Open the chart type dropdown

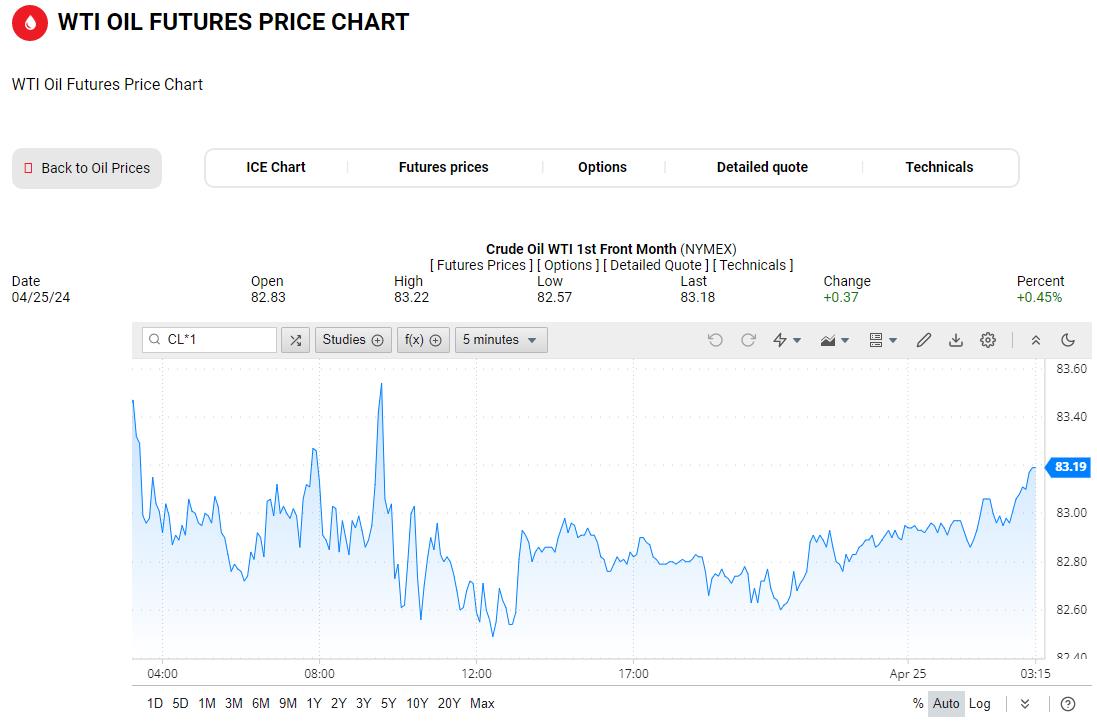(x=835, y=340)
